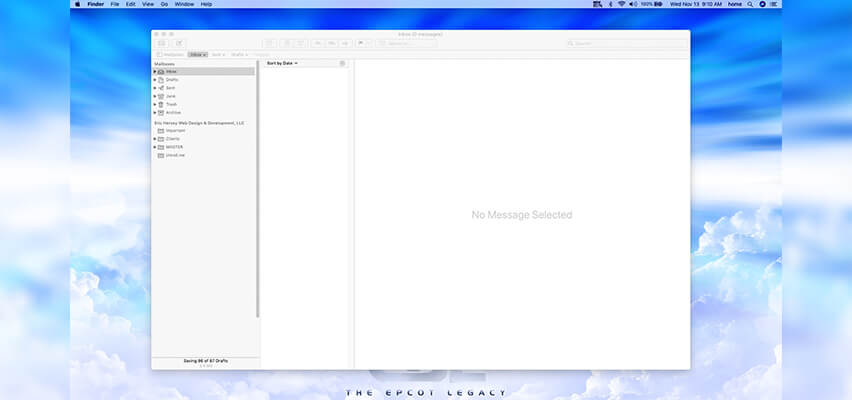Open the Sent mailbox
852x400 pixels.
coord(170,88)
